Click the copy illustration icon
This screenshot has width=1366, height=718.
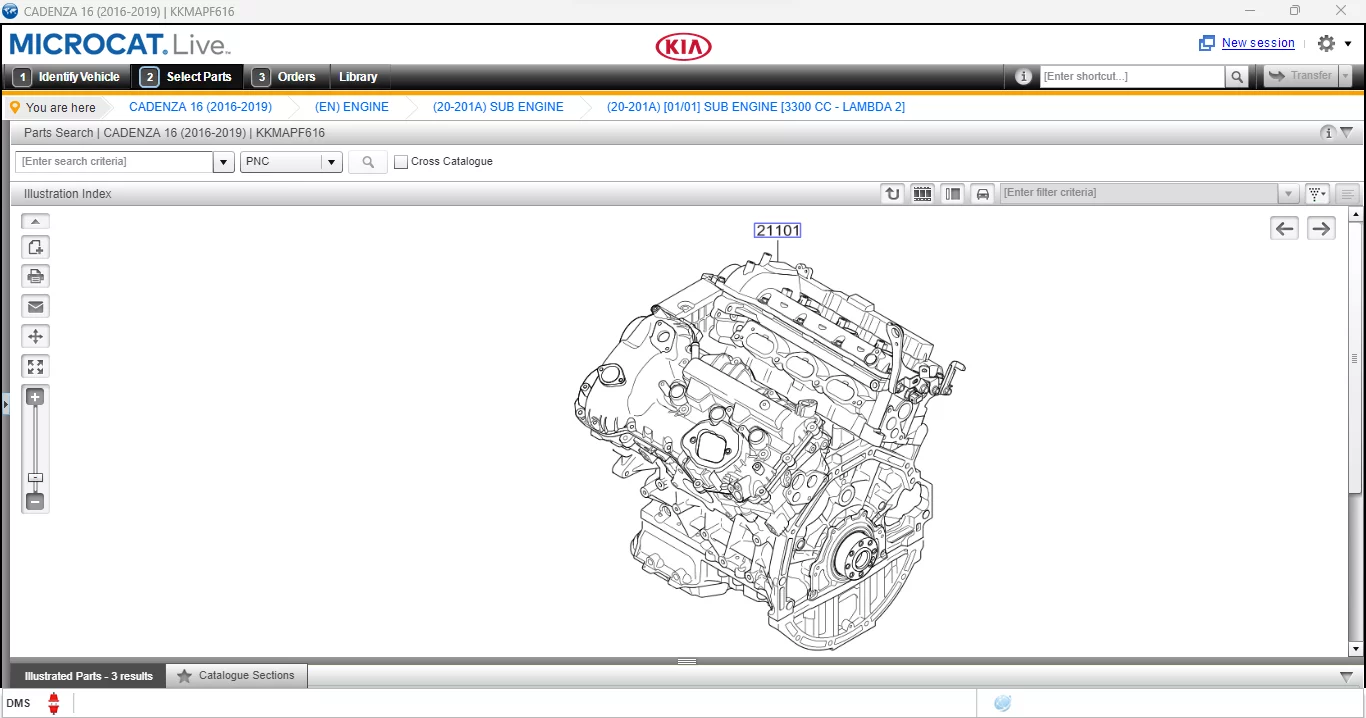pyautogui.click(x=35, y=246)
